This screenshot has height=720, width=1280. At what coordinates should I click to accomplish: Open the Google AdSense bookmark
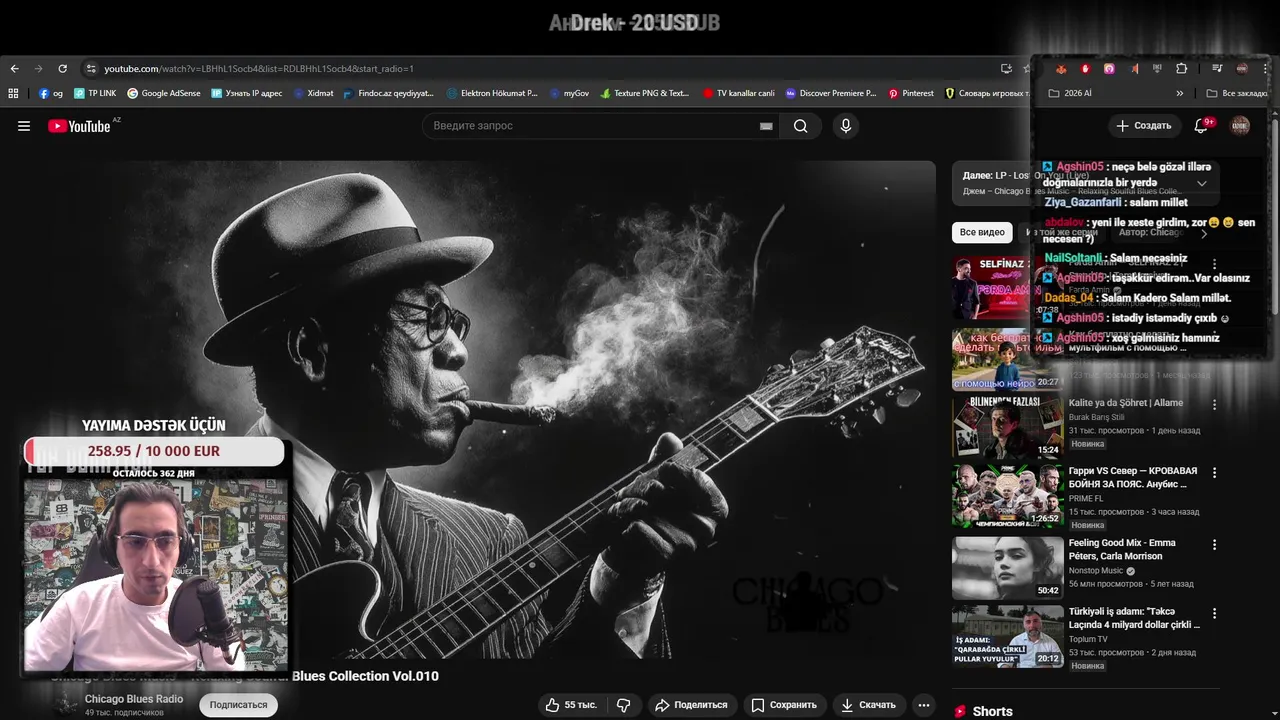tap(164, 93)
